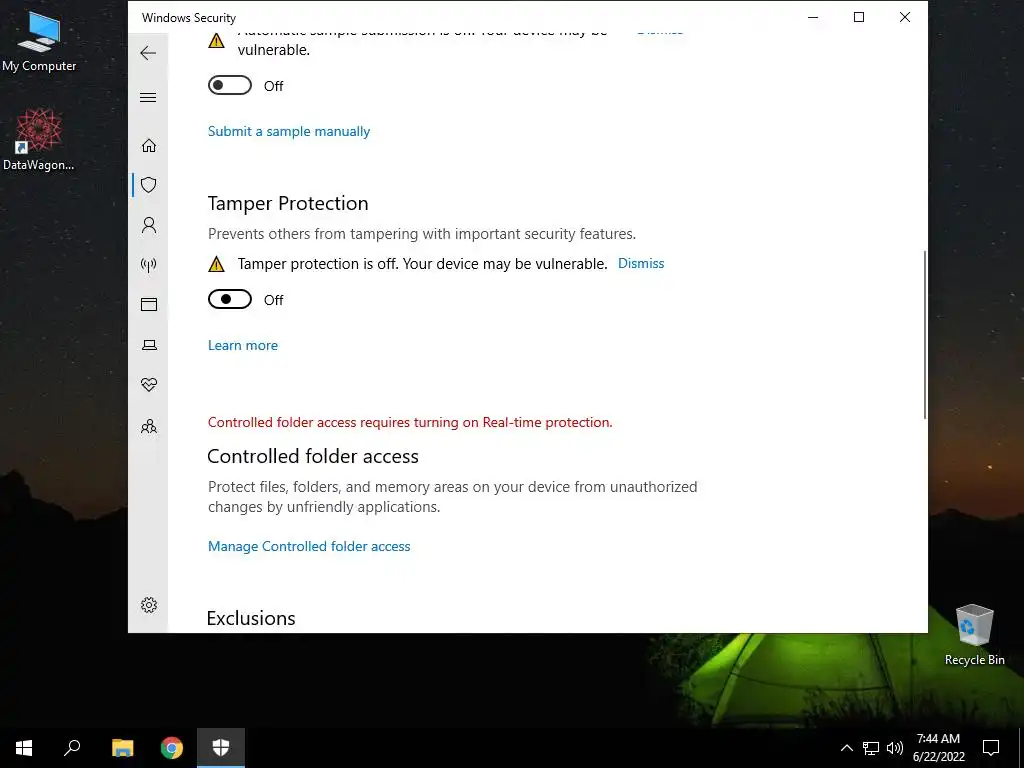Screen dimensions: 1024x768
Task: Toggle automatic sample submission switch
Action: click(230, 86)
